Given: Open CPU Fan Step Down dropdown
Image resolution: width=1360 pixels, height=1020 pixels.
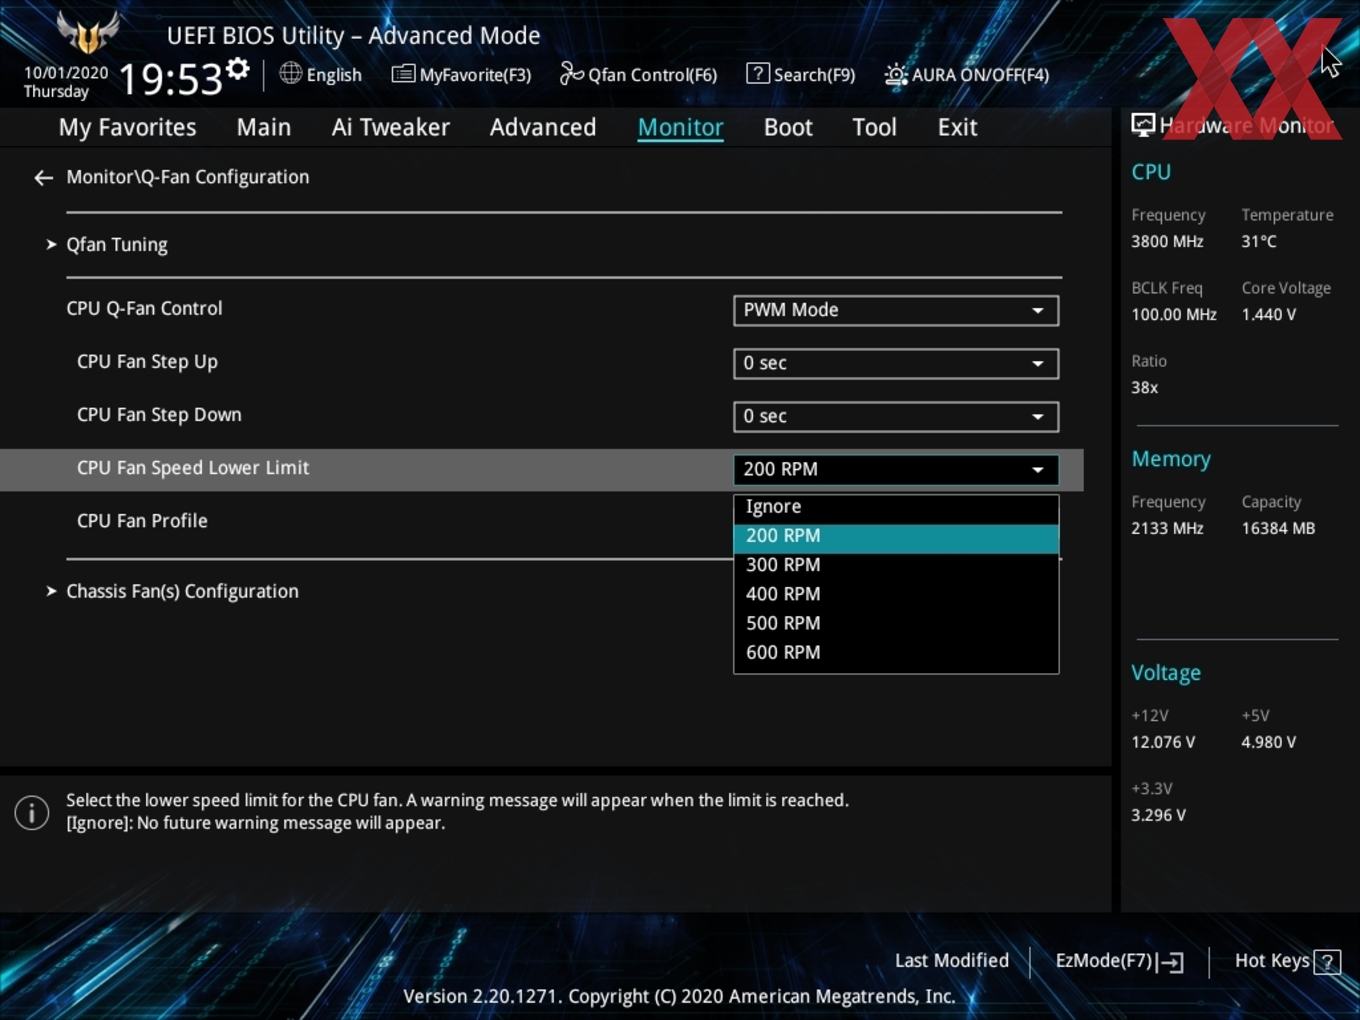Looking at the screenshot, I should pos(896,416).
